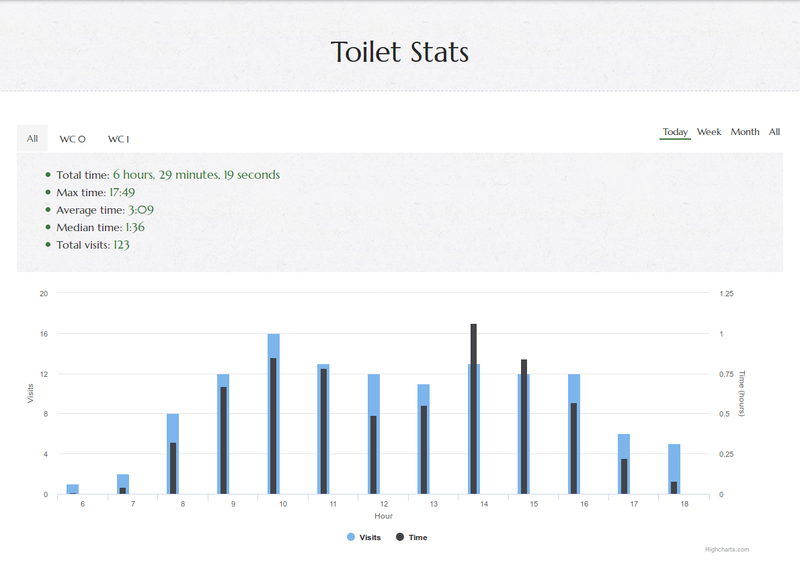Select the All time range filter
Viewport: 800px width, 565px height.
(x=774, y=132)
